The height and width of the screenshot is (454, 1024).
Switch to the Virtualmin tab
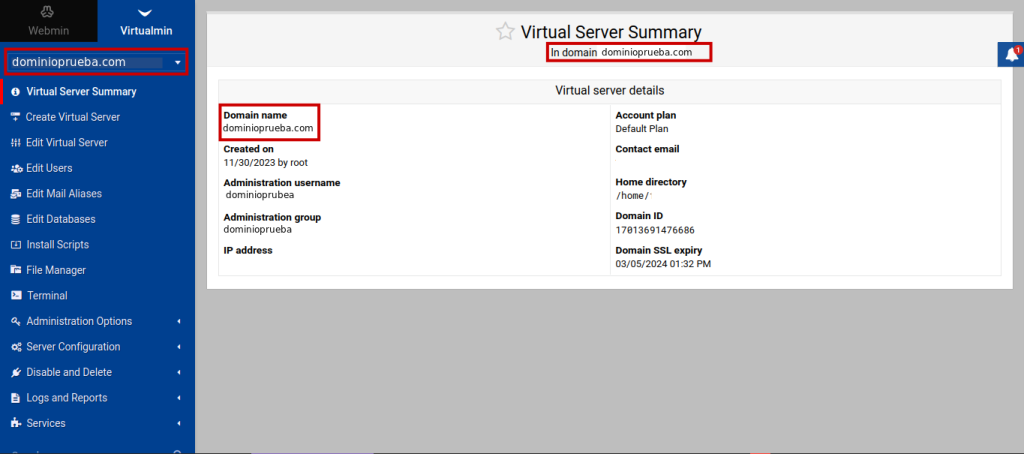click(x=146, y=21)
